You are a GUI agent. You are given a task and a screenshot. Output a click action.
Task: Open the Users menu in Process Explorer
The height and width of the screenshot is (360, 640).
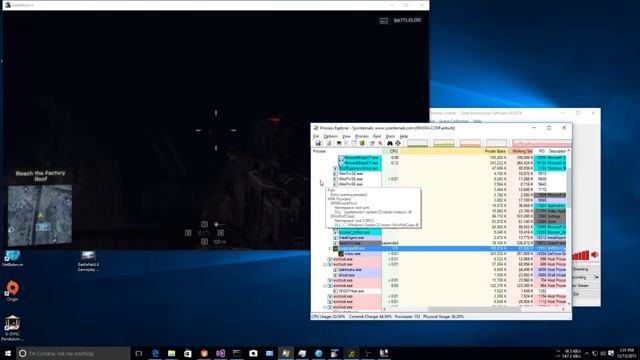coord(390,136)
